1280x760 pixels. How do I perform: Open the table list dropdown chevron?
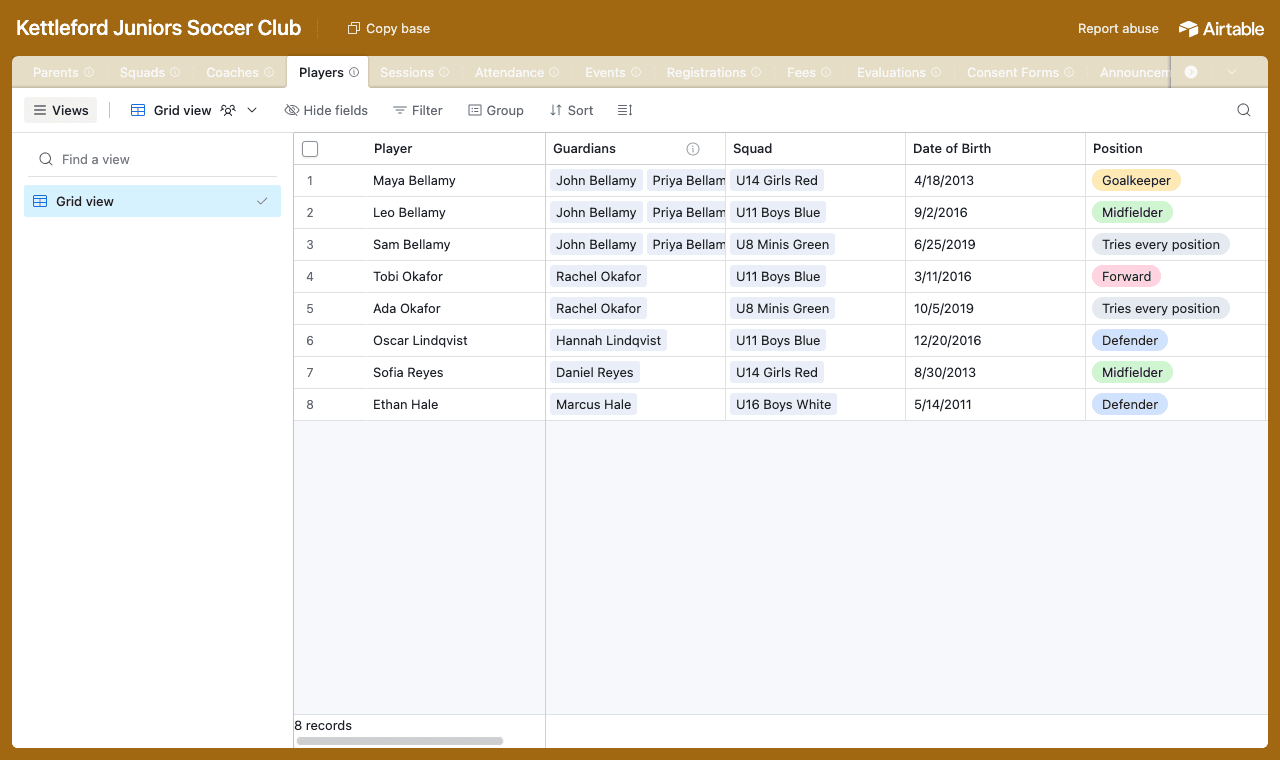point(1232,73)
